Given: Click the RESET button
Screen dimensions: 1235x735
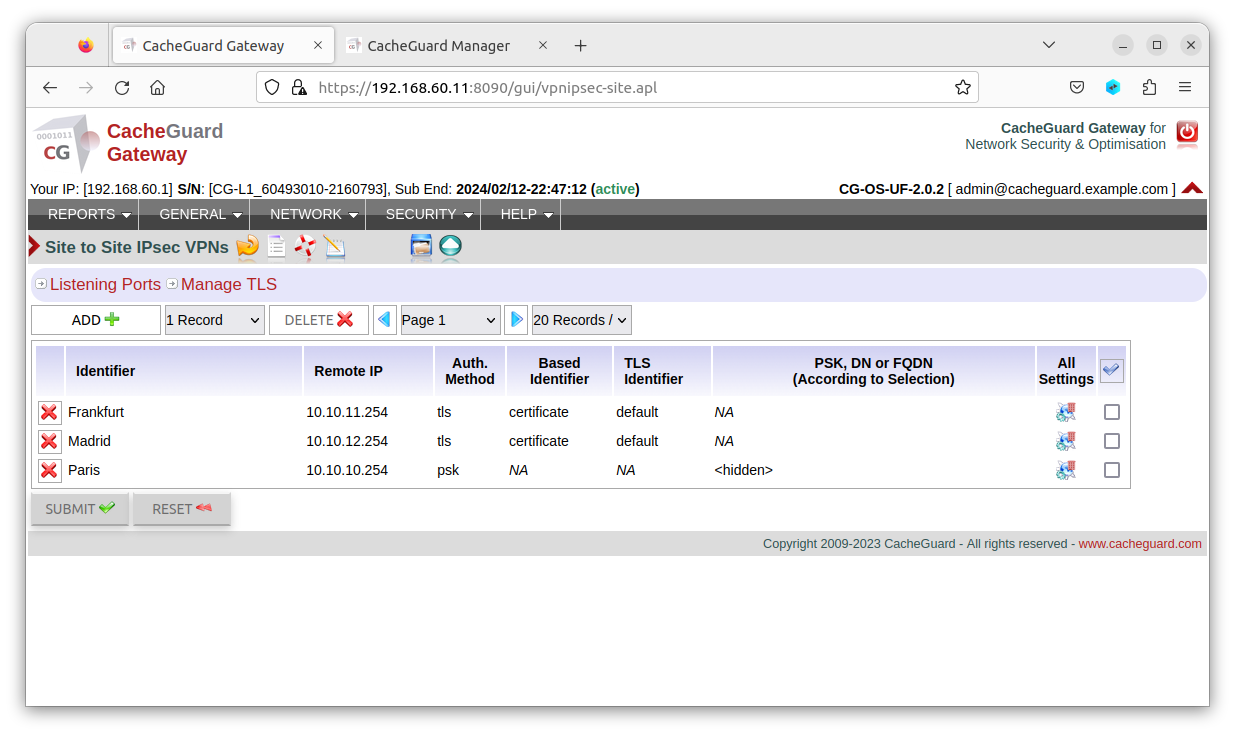Looking at the screenshot, I should (182, 509).
